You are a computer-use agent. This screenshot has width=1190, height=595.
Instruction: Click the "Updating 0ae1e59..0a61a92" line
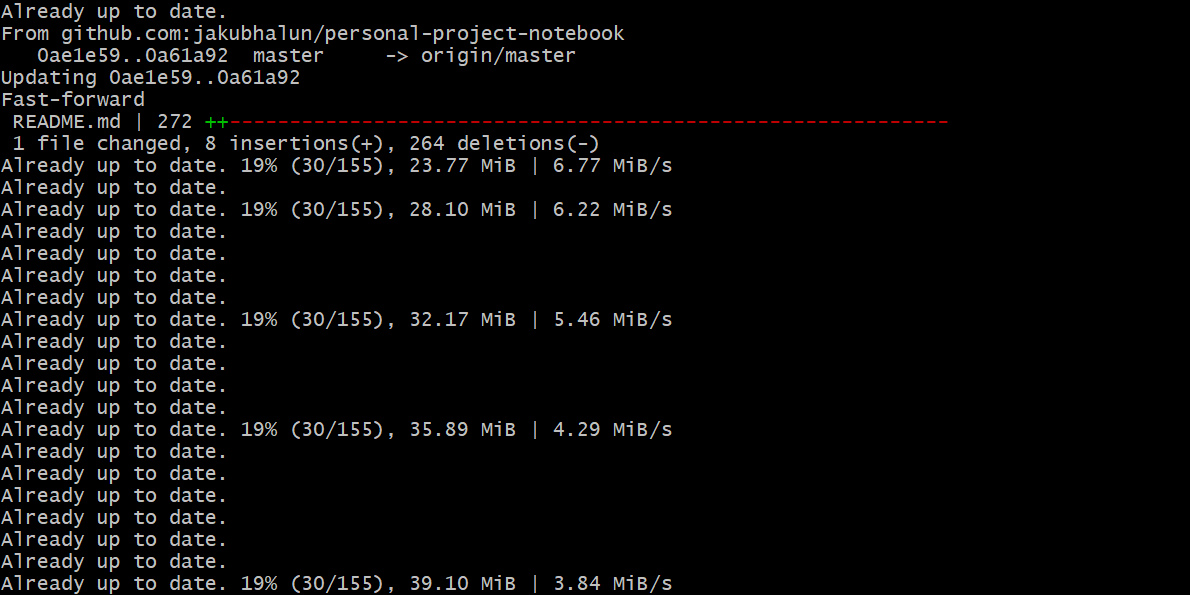(150, 78)
